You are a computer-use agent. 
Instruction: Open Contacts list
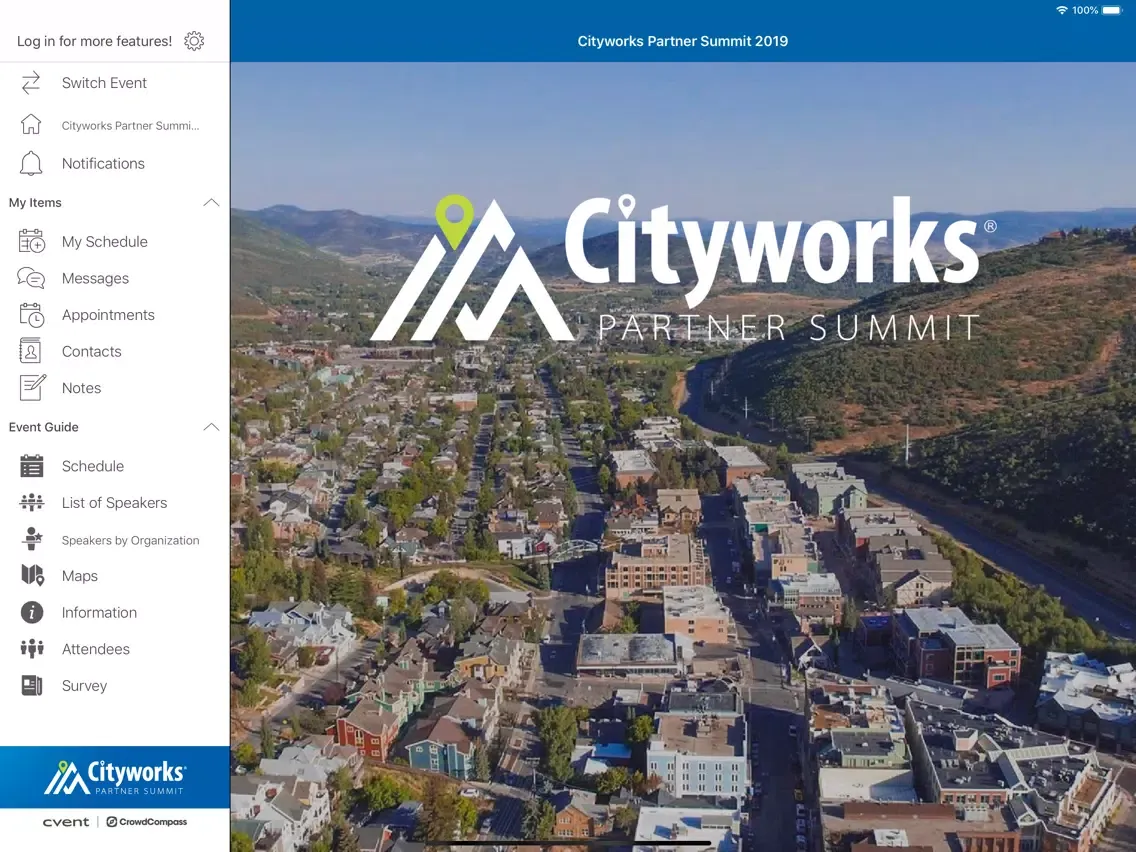point(115,351)
